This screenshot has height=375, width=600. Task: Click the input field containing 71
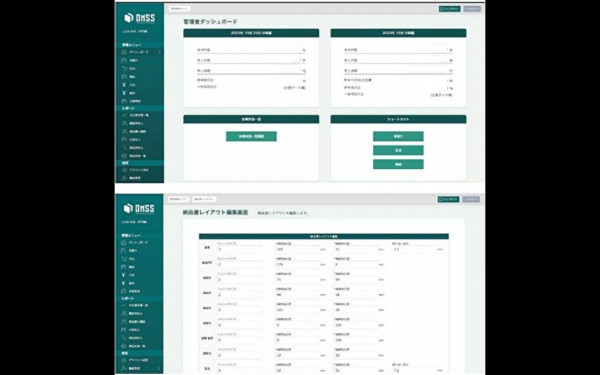pyautogui.click(x=297, y=280)
